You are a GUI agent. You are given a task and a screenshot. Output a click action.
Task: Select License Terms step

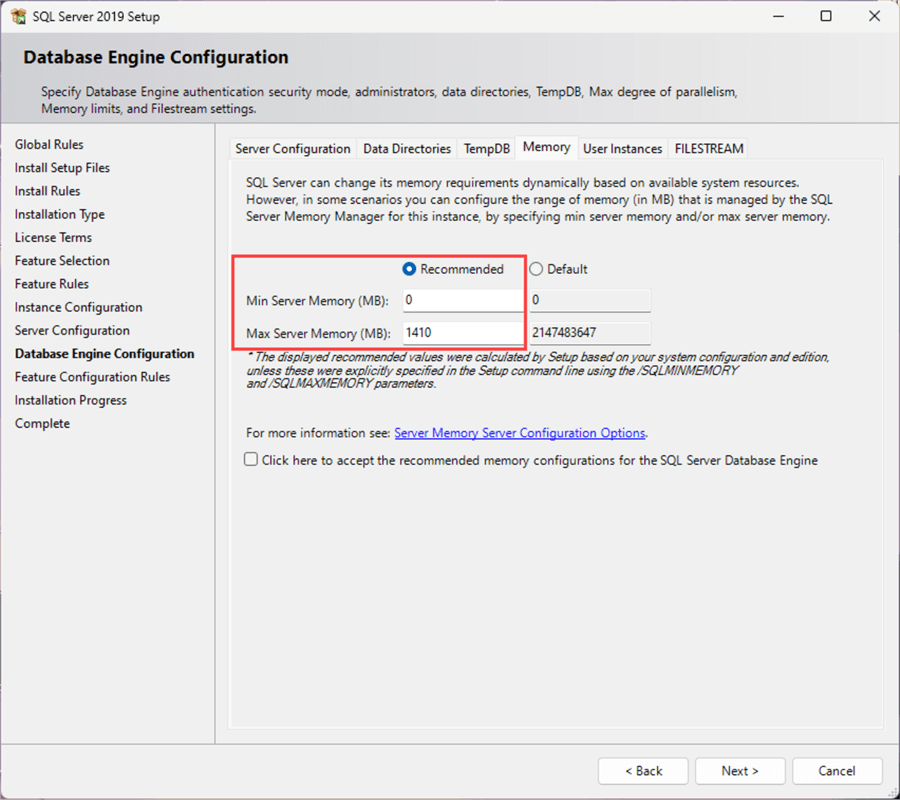click(x=53, y=238)
